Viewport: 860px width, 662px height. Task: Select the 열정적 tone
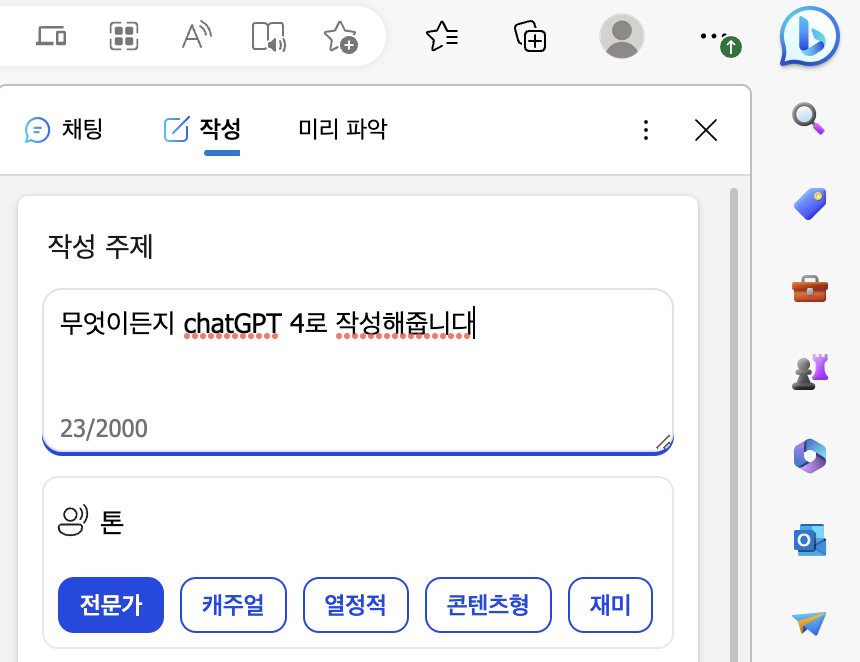coord(355,605)
